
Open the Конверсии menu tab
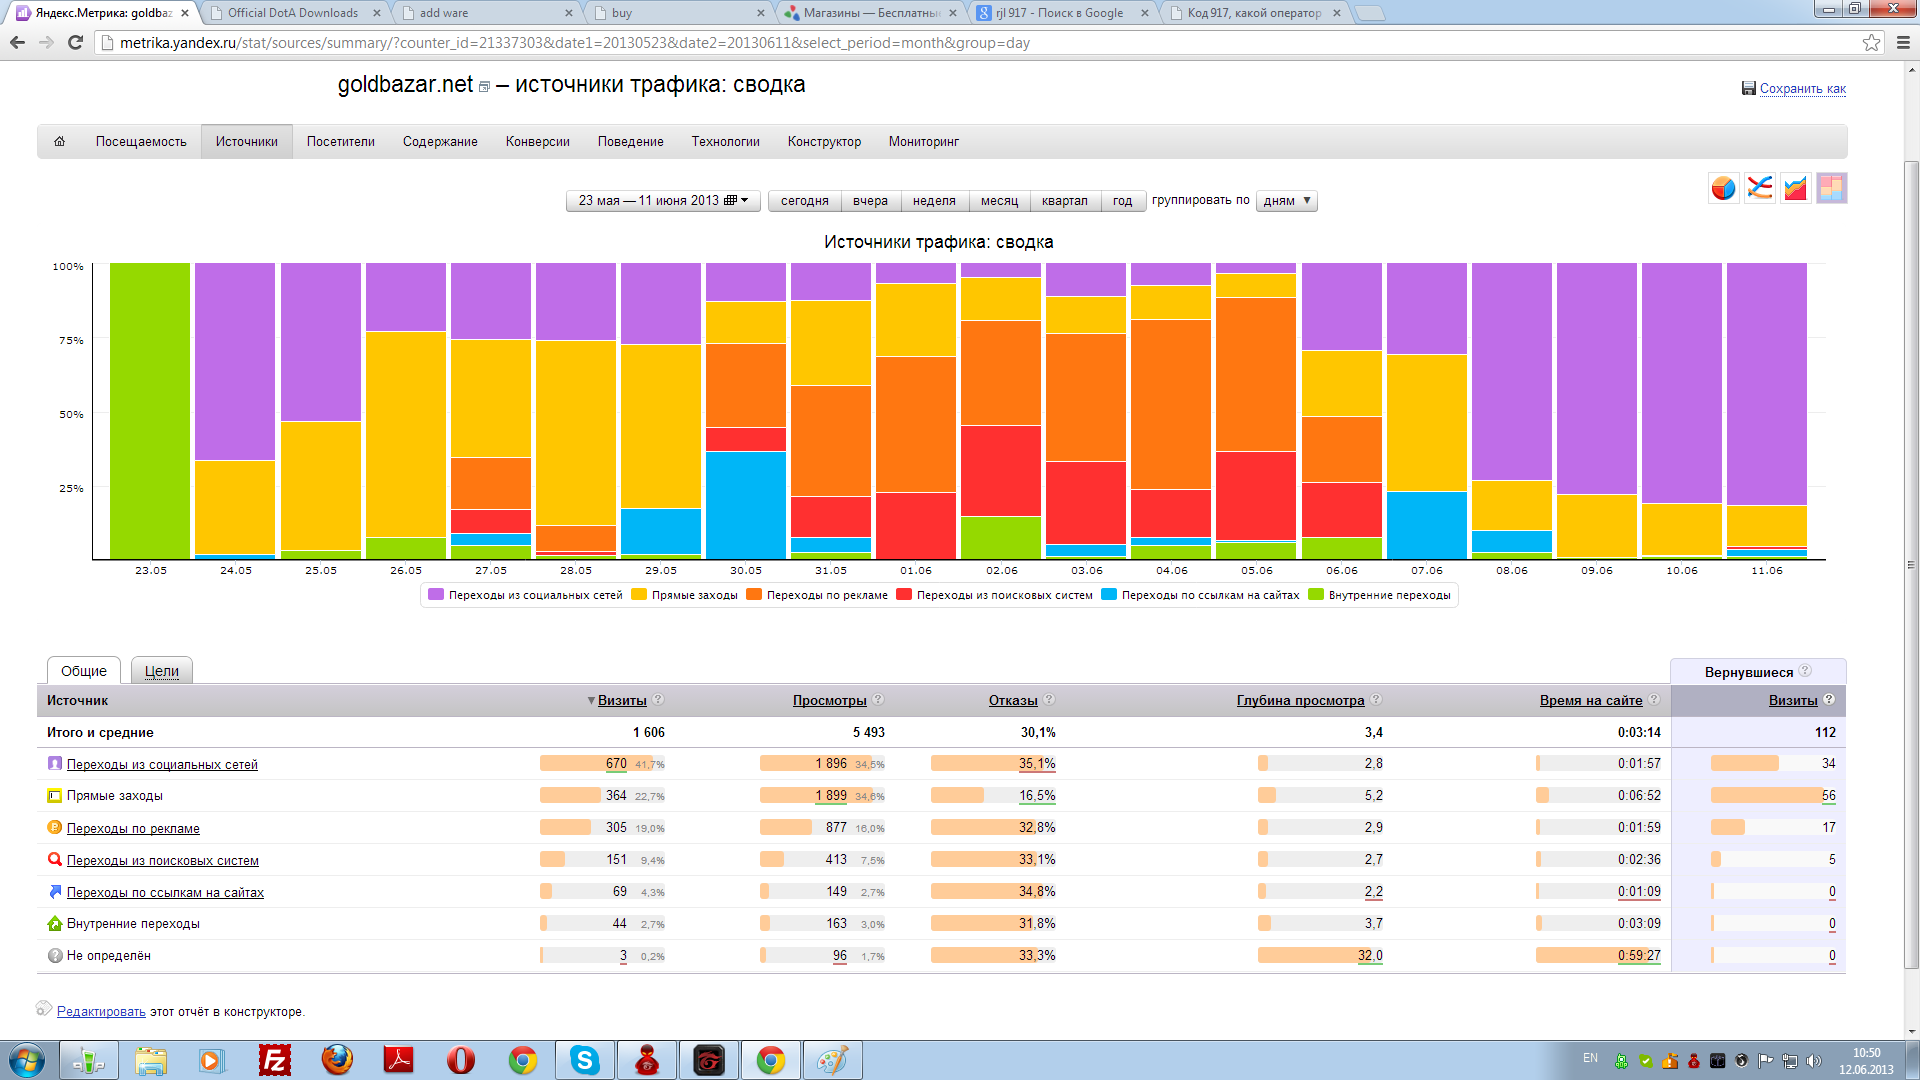pos(537,142)
